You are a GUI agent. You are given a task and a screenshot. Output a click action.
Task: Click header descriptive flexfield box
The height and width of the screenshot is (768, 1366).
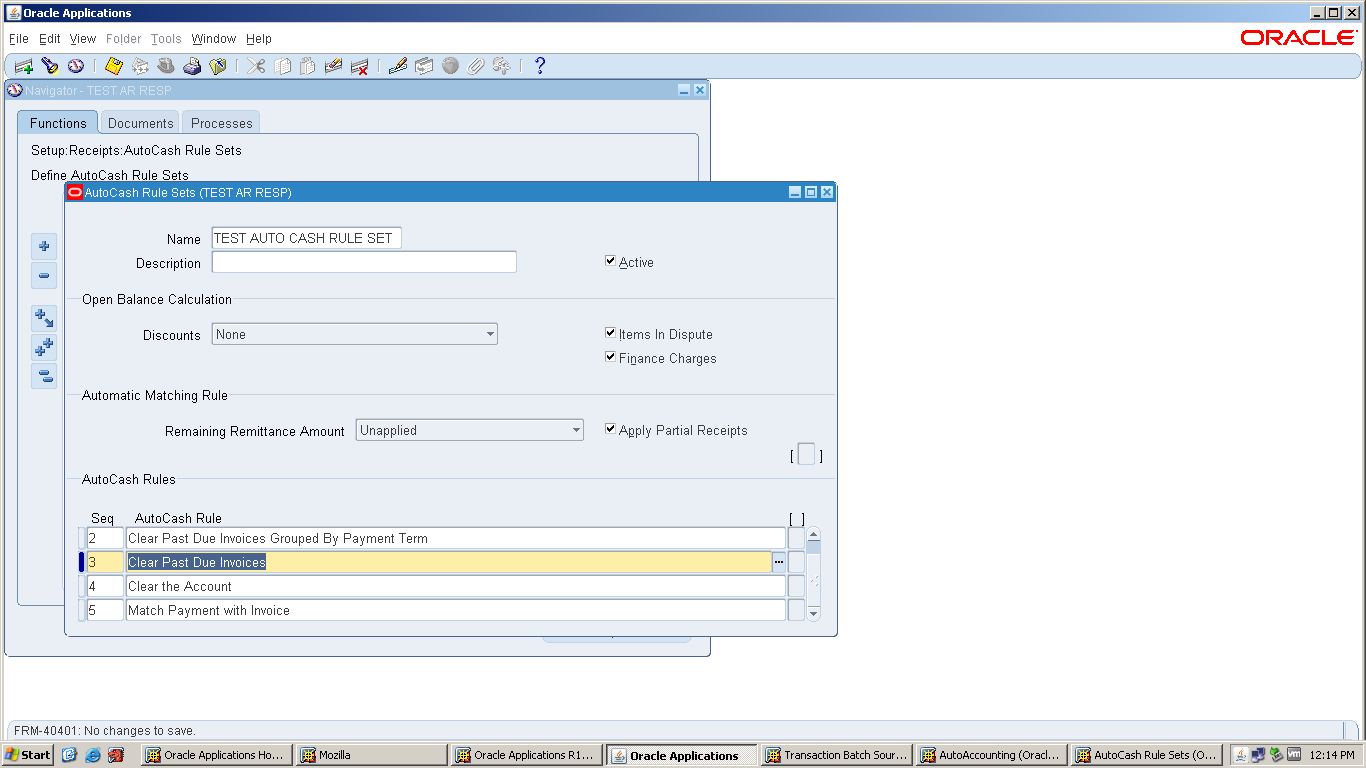pos(806,455)
